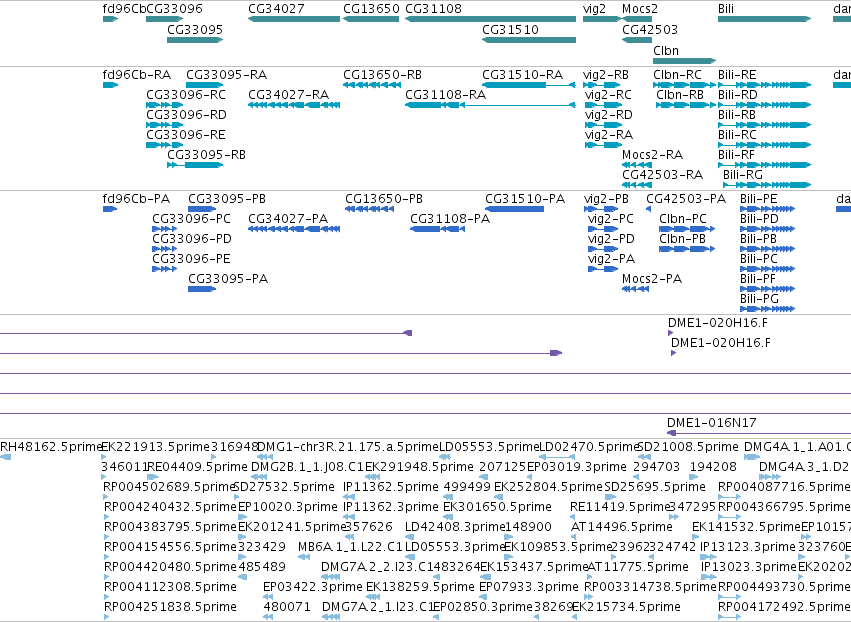851x622 pixels.
Task: Click the CG33096-RC transcript label
Action: (186, 95)
